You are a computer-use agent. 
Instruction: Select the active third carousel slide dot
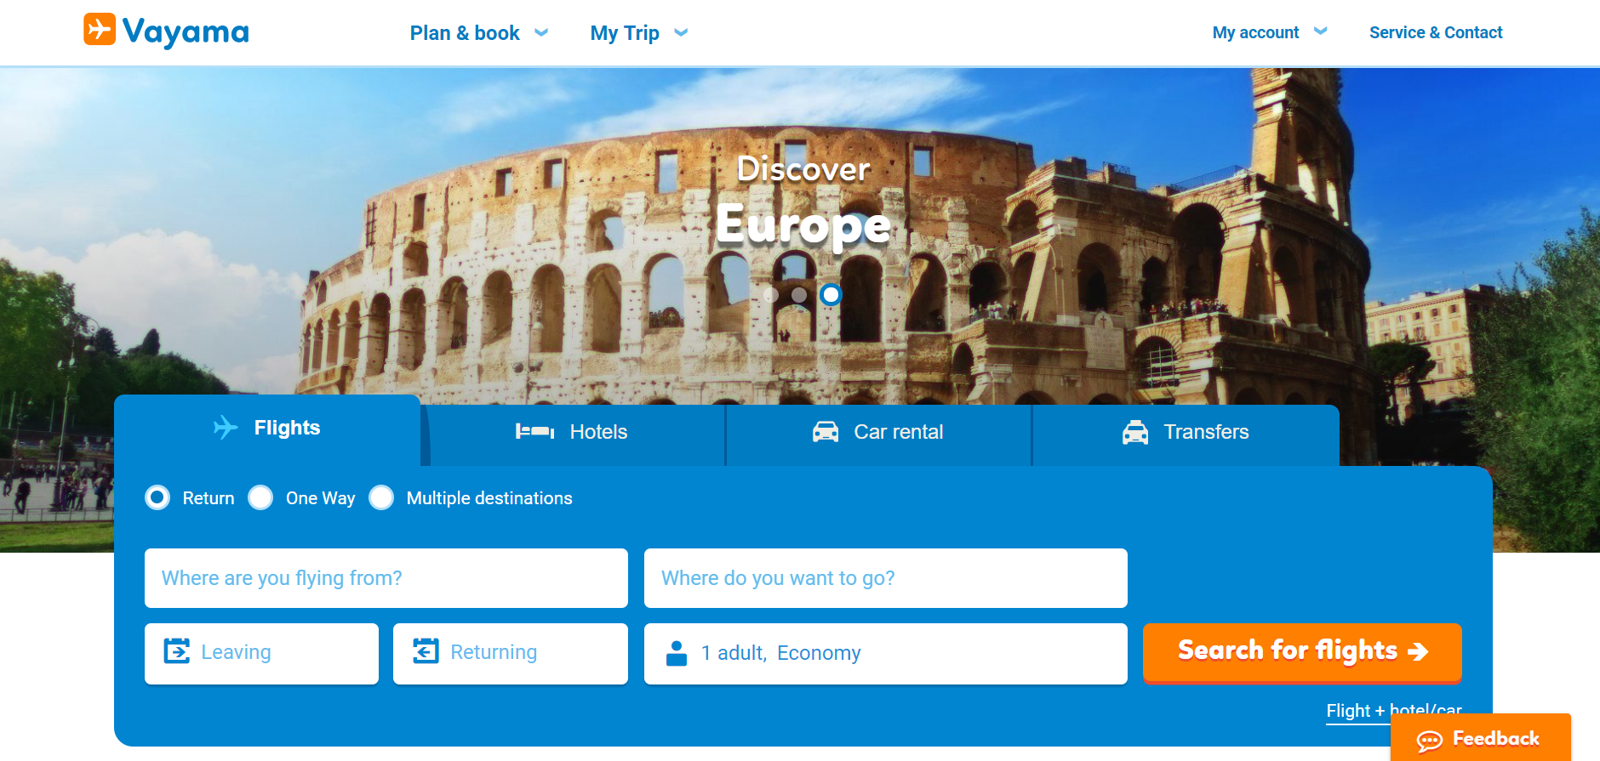[x=830, y=295]
